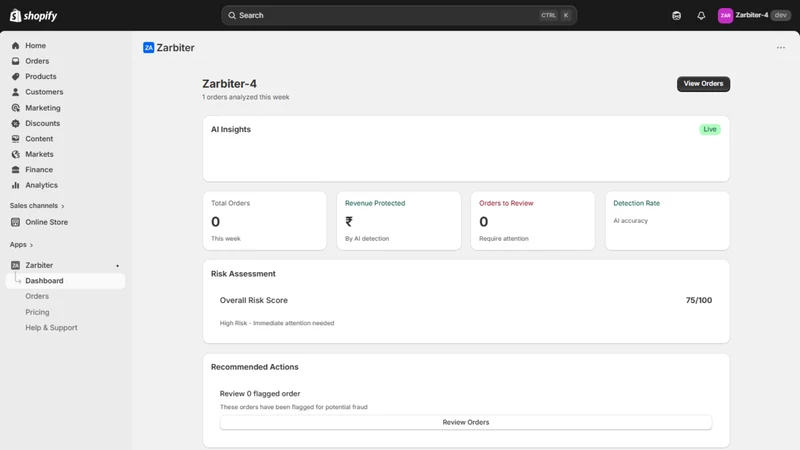Open the notifications bell
Screen dimensions: 800x450
[x=701, y=15]
